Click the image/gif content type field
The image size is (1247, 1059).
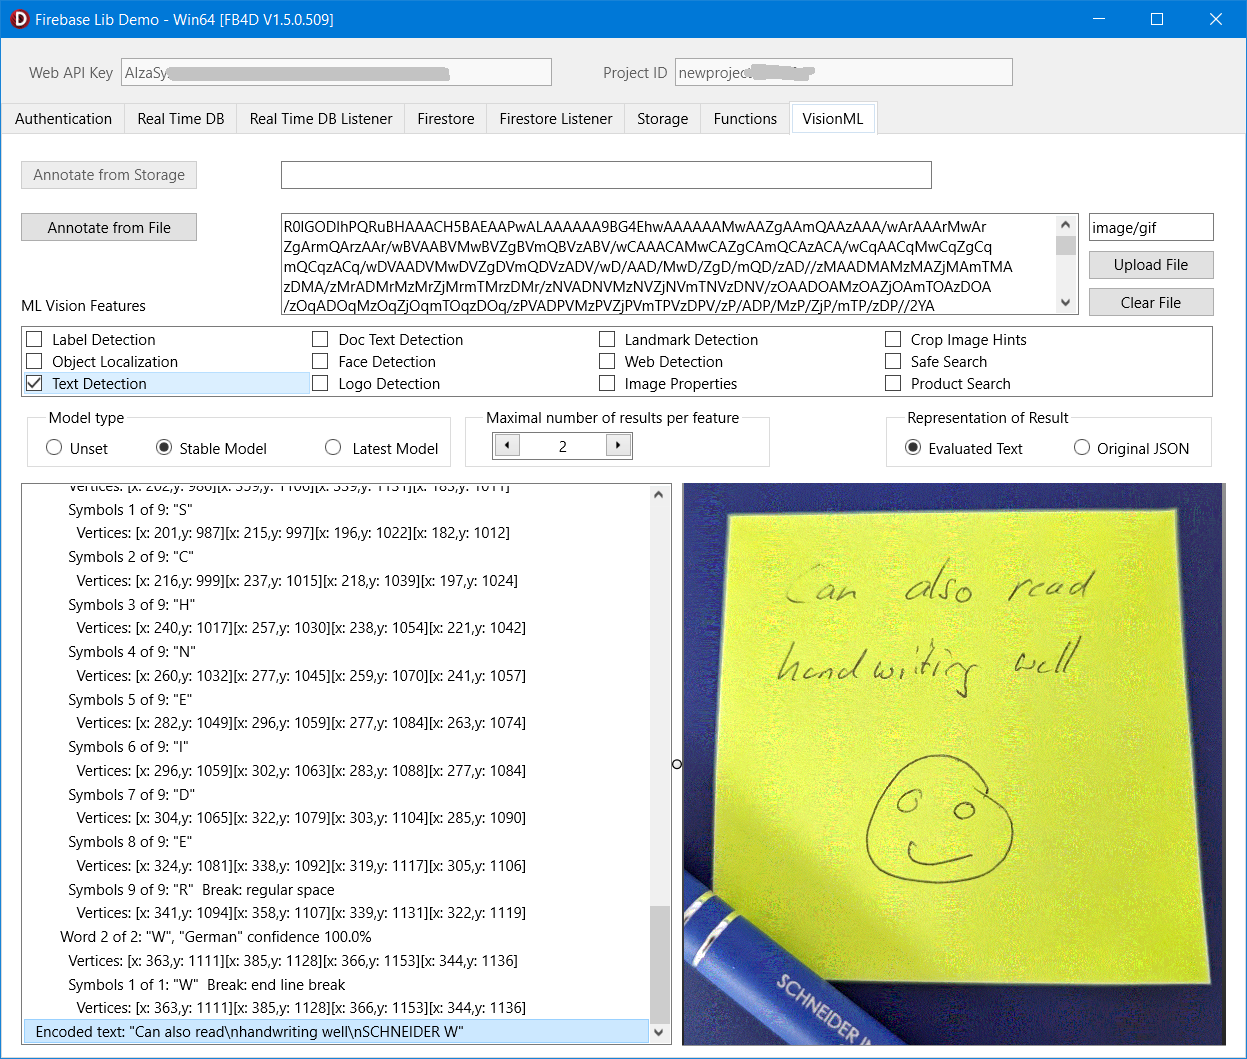click(1151, 227)
